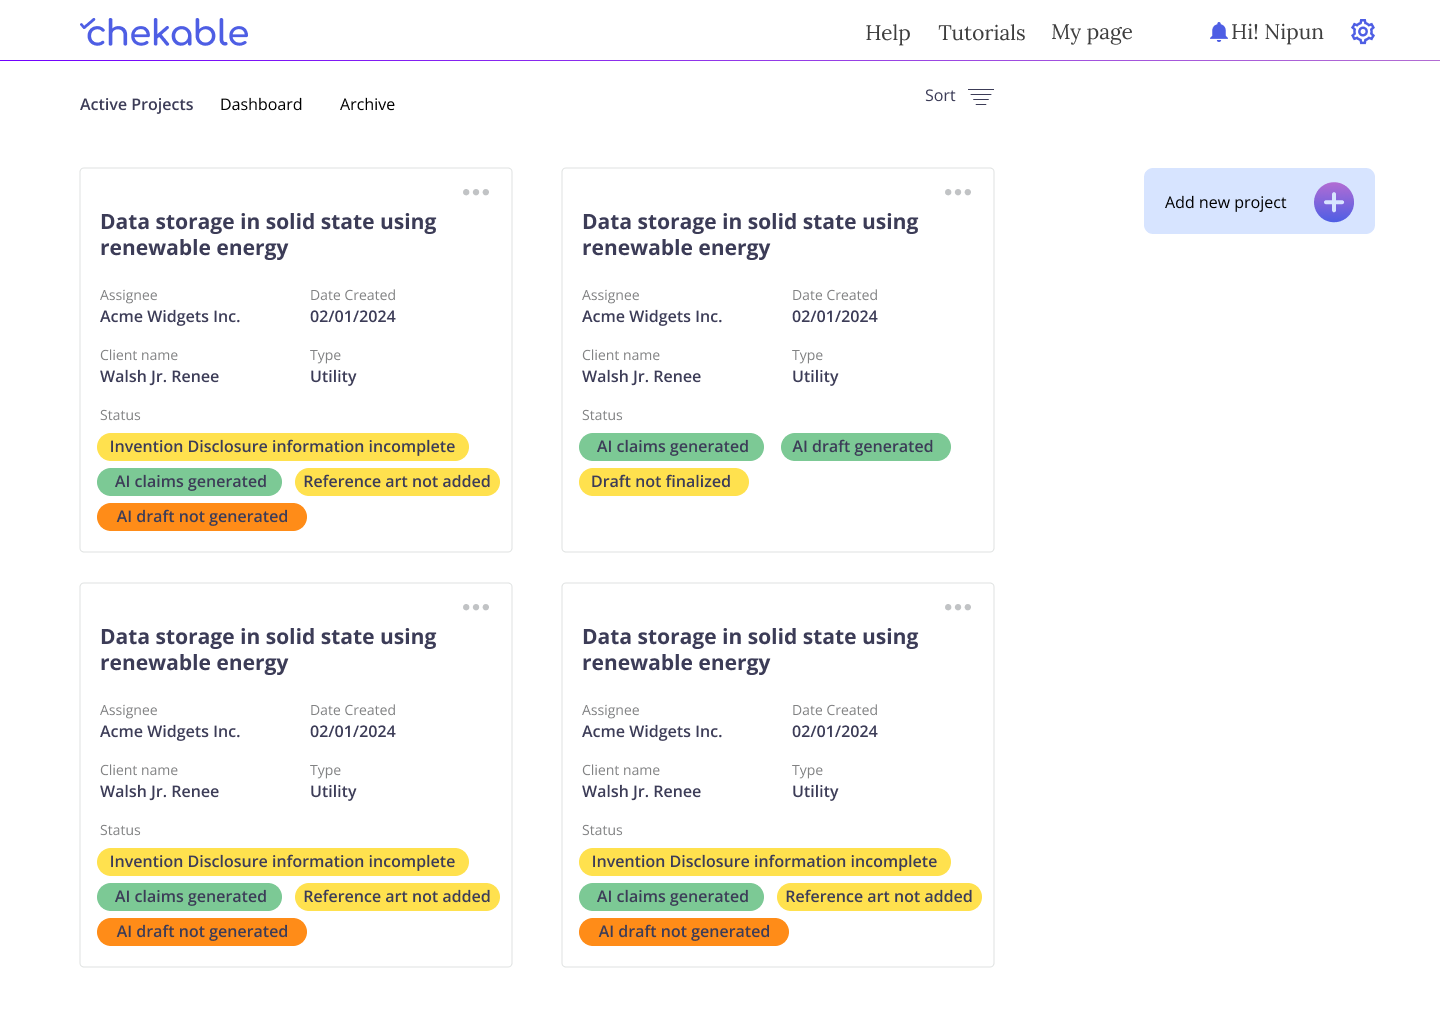
Task: Click the Sort label
Action: pyautogui.click(x=940, y=96)
